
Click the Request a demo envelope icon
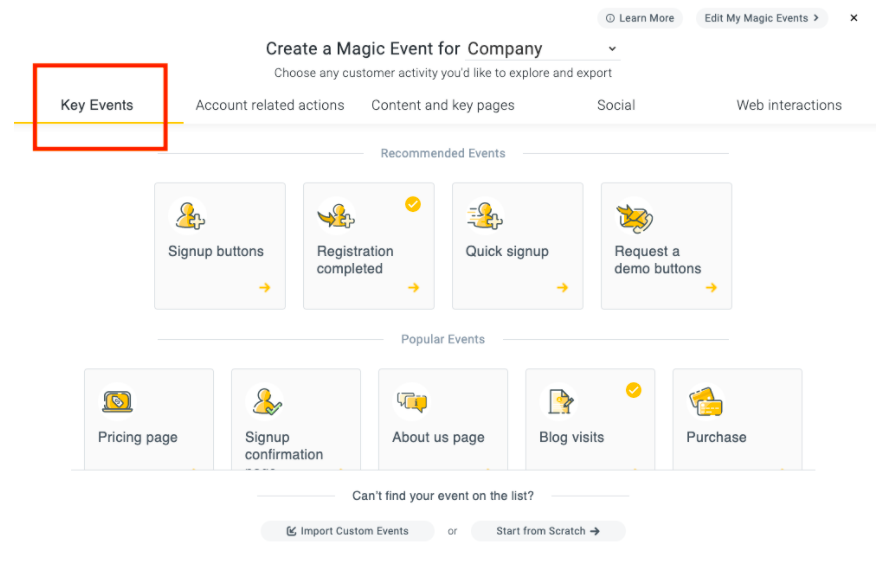(x=634, y=218)
